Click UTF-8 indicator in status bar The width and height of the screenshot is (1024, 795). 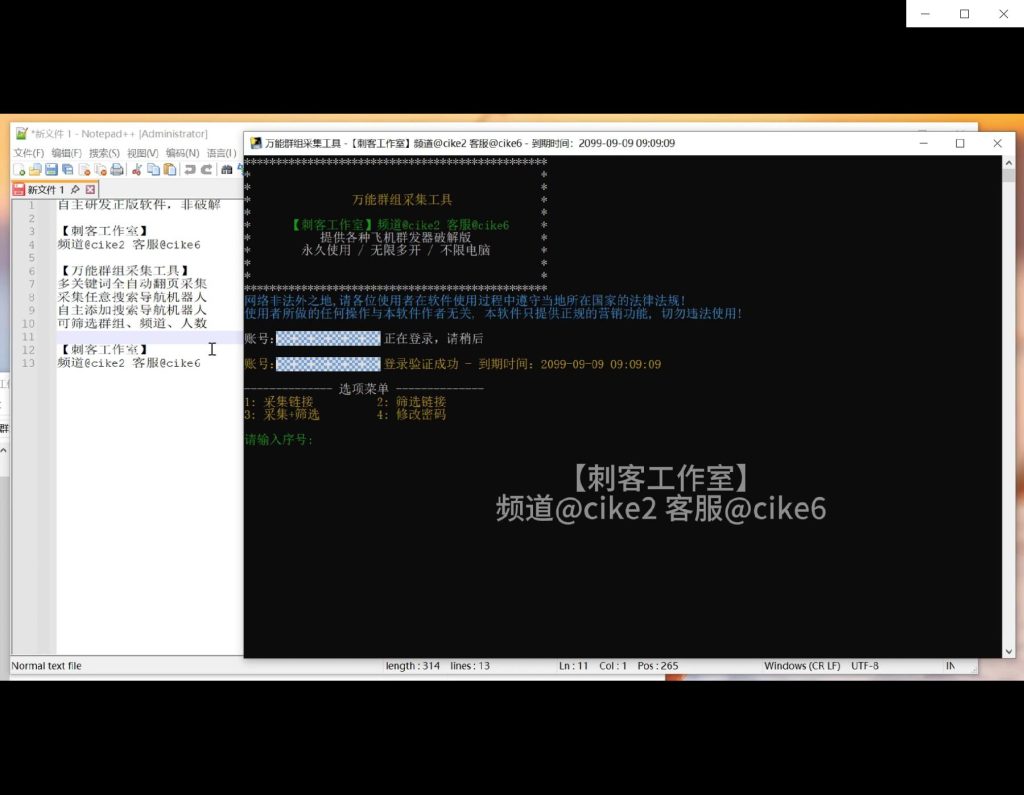click(866, 665)
